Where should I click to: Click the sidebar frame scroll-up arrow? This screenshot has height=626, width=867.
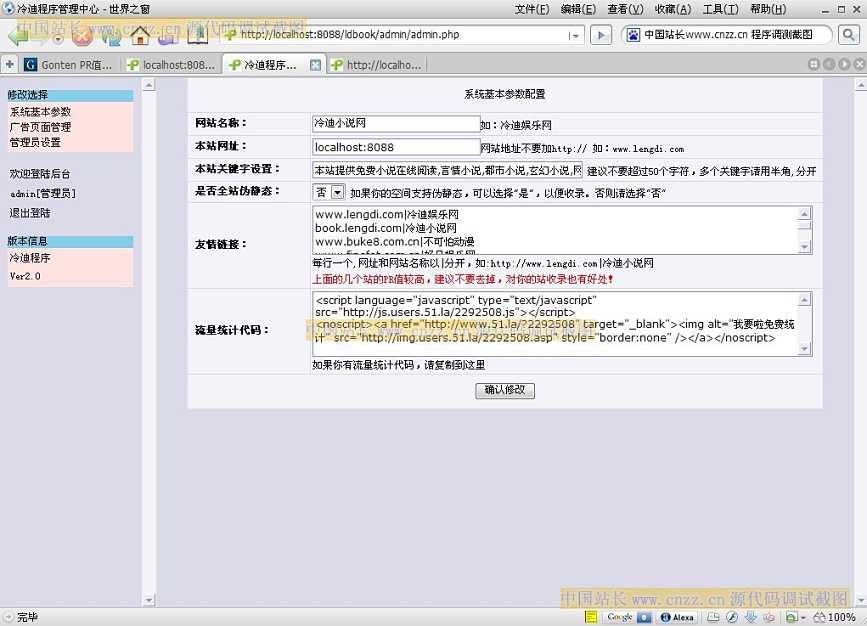[x=149, y=85]
